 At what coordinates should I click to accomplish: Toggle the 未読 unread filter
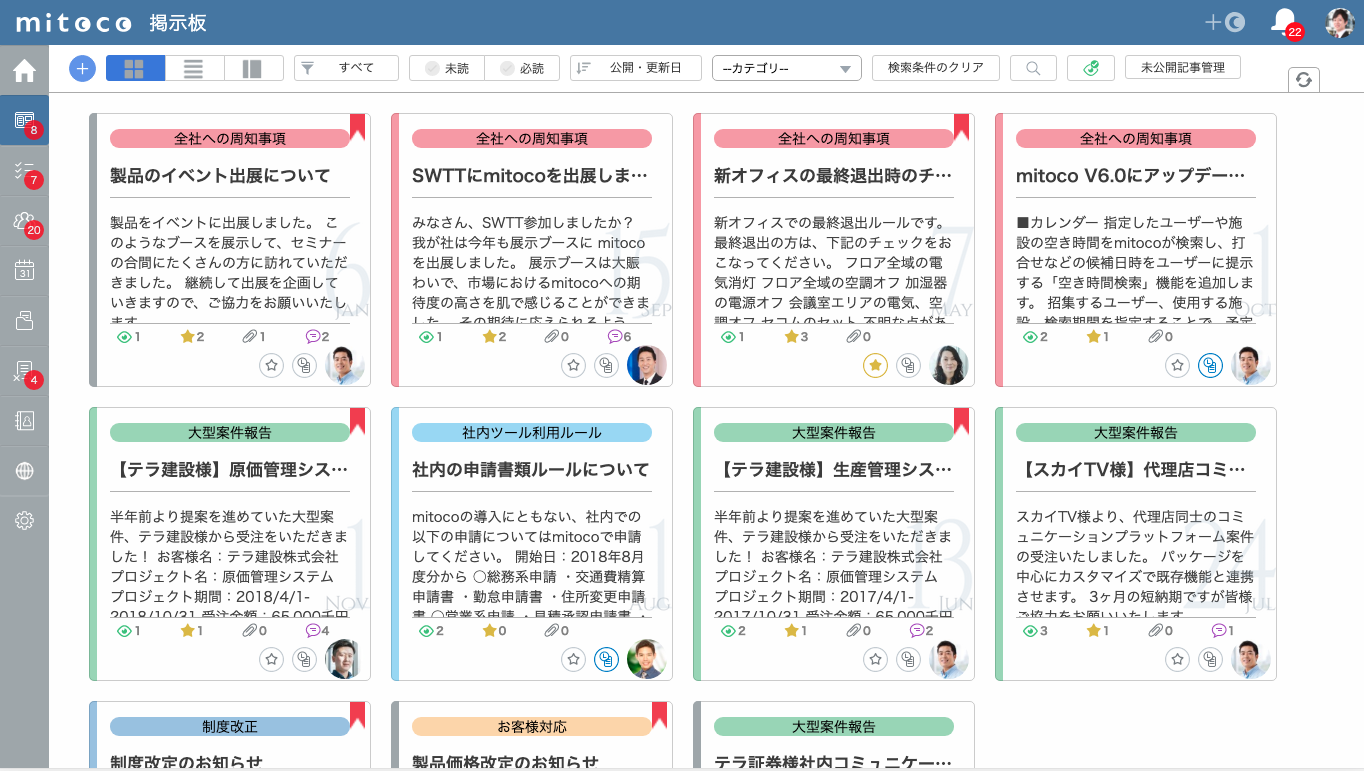[445, 67]
